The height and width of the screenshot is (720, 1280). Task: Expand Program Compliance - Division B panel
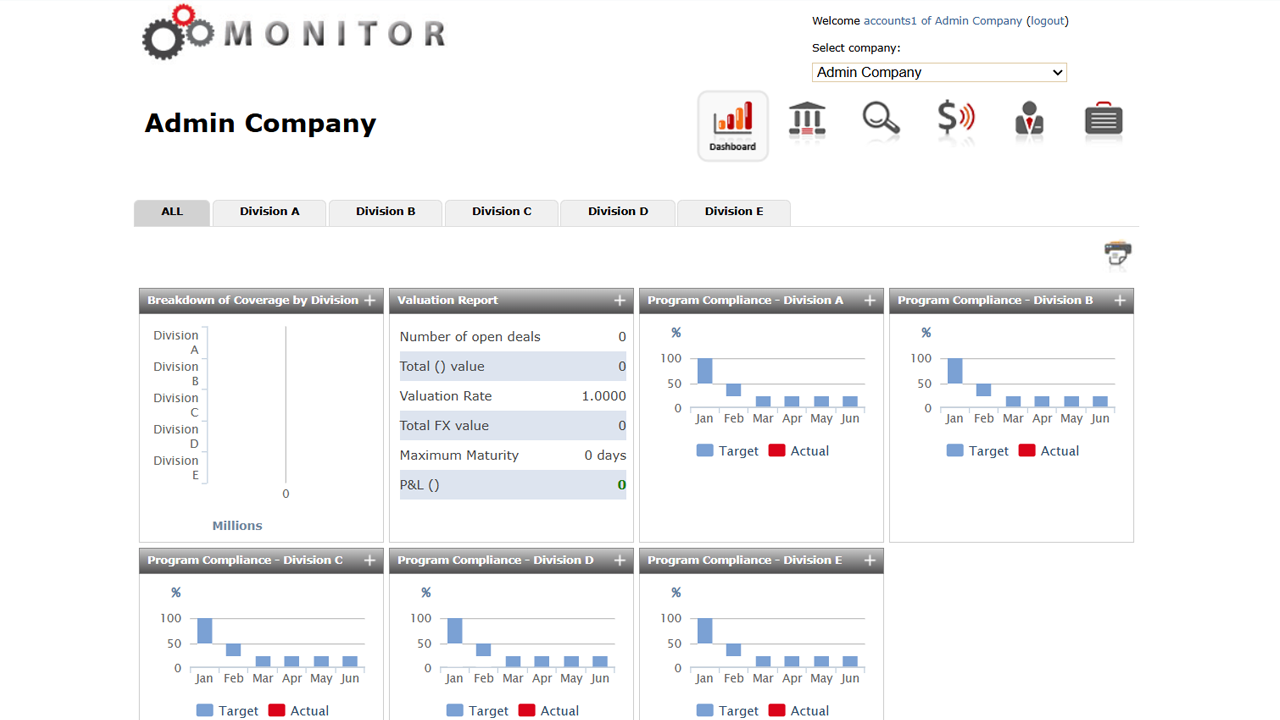(1120, 301)
